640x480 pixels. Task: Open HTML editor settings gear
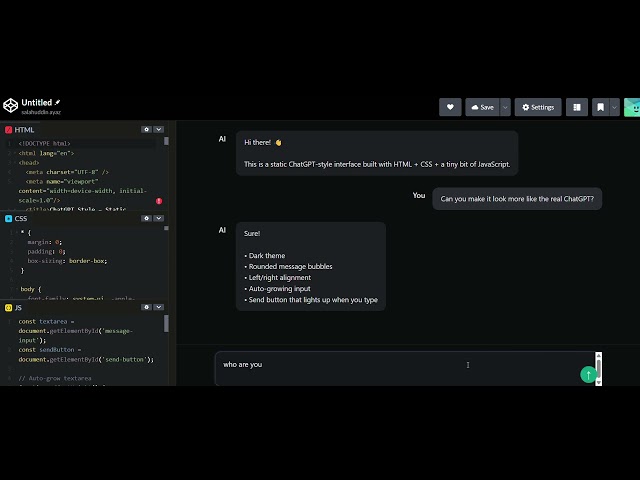tap(147, 129)
